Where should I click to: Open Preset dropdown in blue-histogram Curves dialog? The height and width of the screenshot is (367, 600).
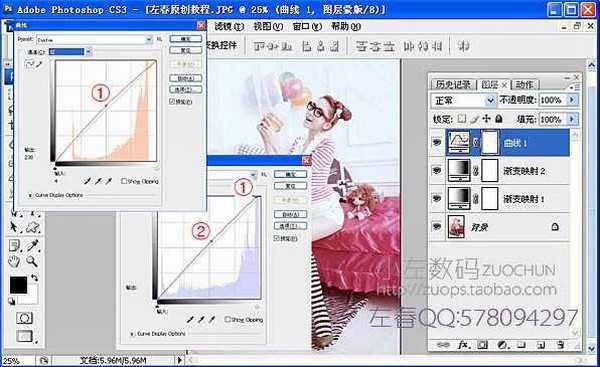(x=253, y=175)
